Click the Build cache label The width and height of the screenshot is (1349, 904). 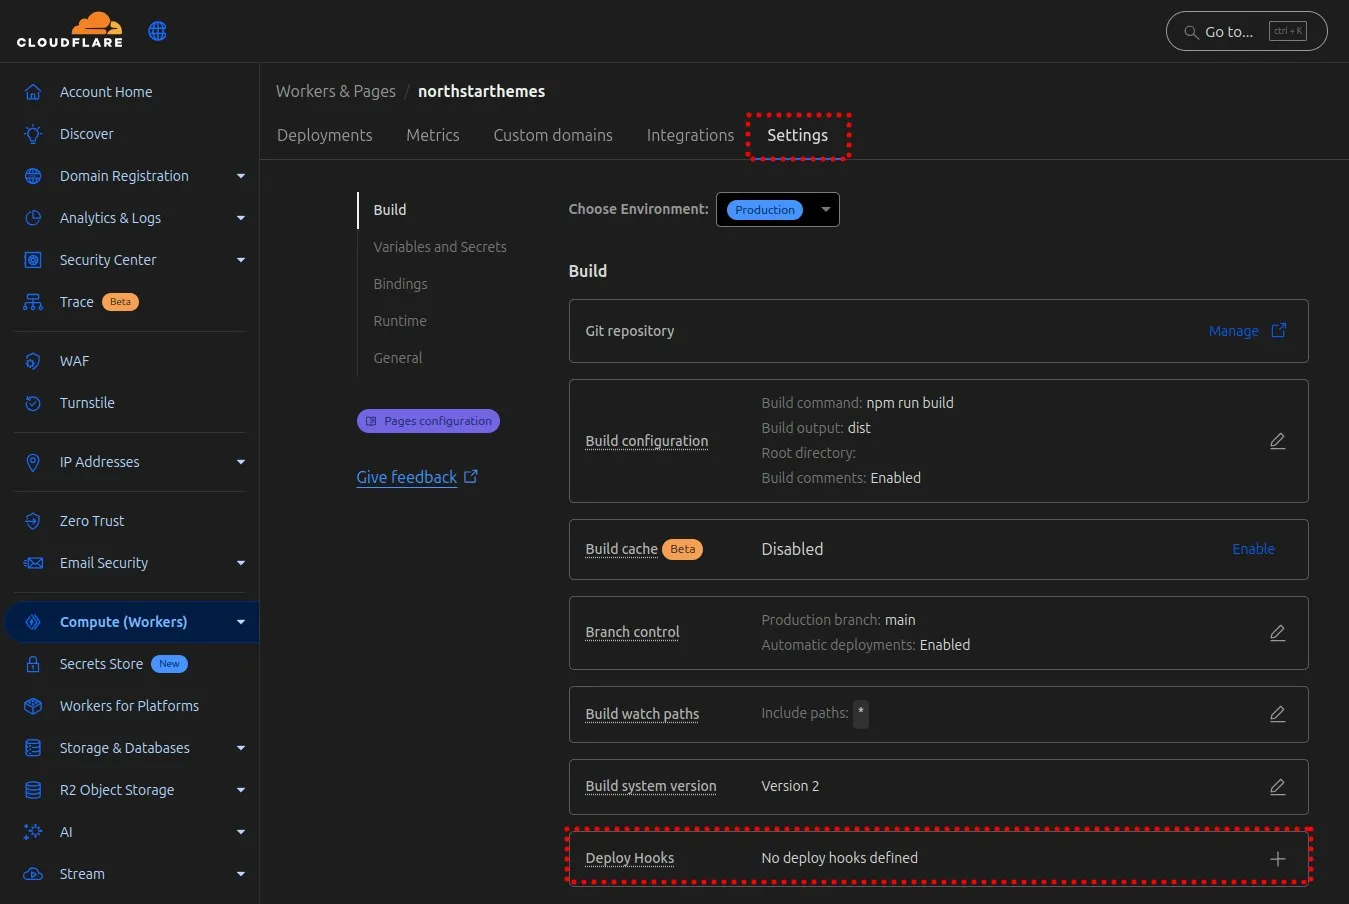[622, 549]
